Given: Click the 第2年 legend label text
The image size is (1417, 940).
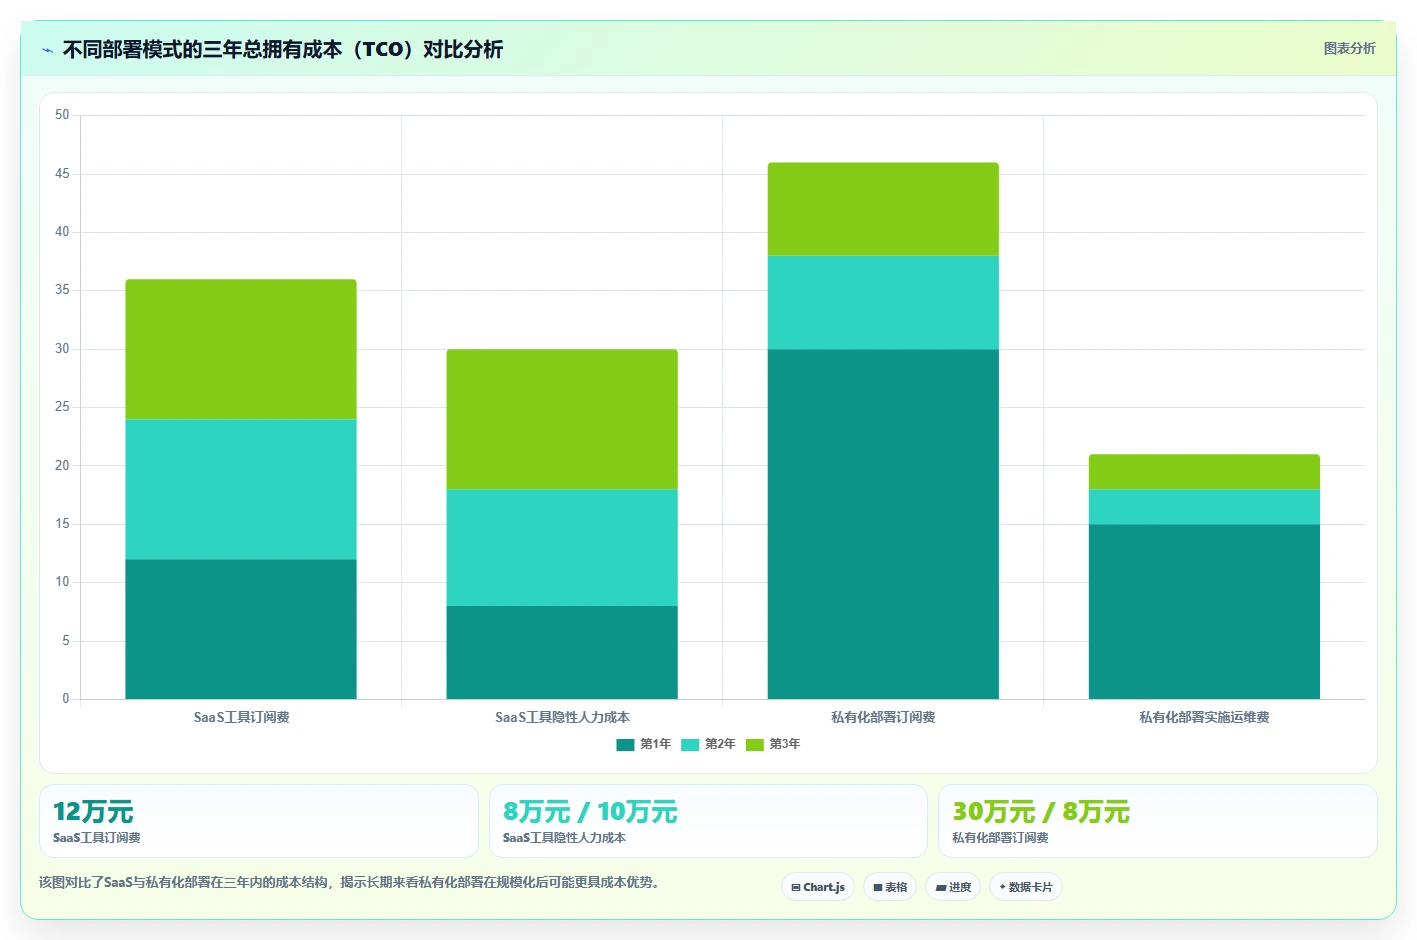Looking at the screenshot, I should tap(720, 744).
